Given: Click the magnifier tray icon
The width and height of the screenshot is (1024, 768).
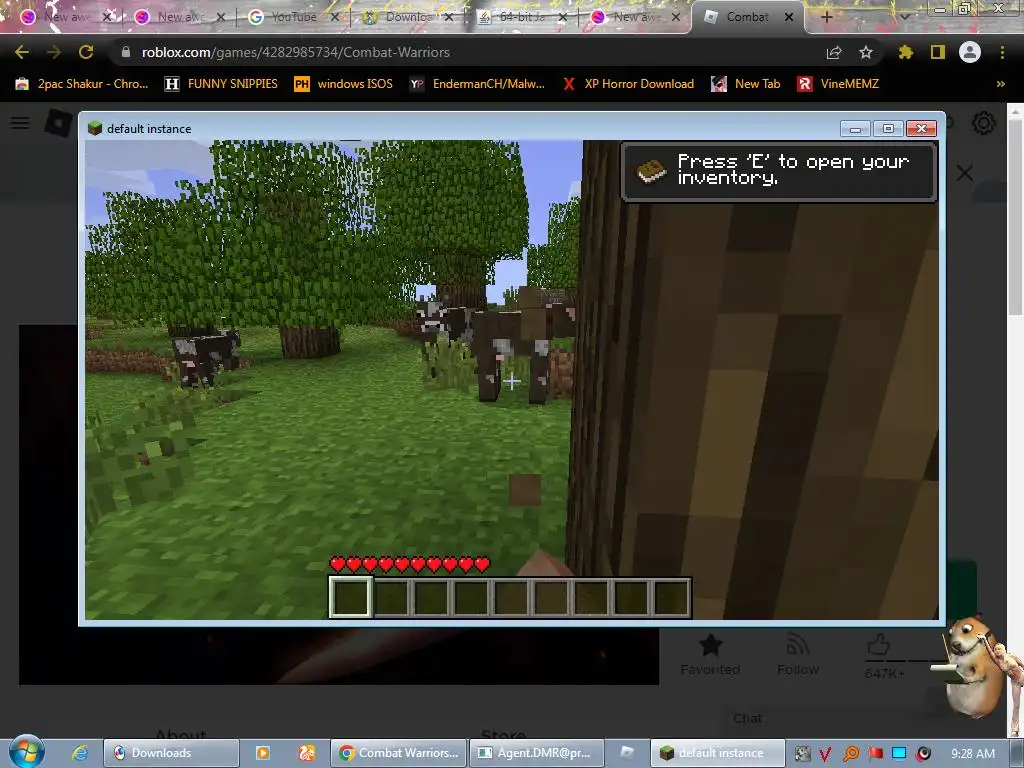Looking at the screenshot, I should (x=850, y=754).
